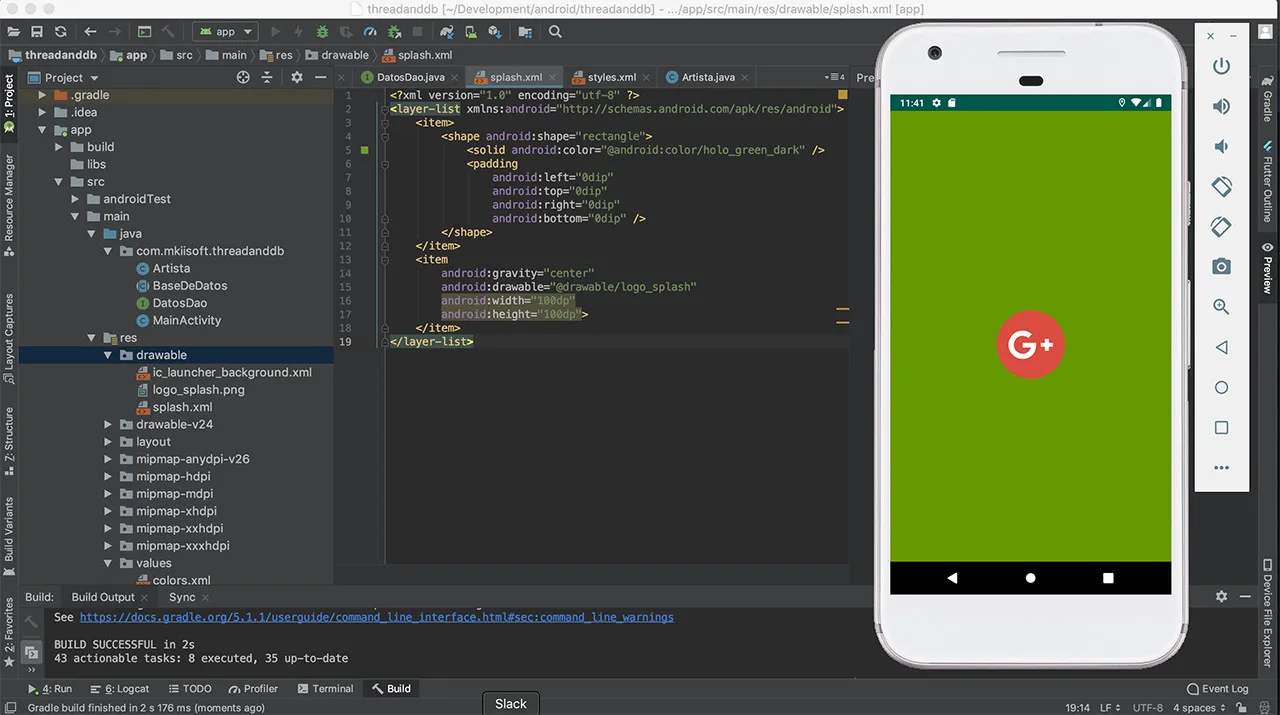
Task: Click the Debug app bug icon
Action: click(x=322, y=32)
